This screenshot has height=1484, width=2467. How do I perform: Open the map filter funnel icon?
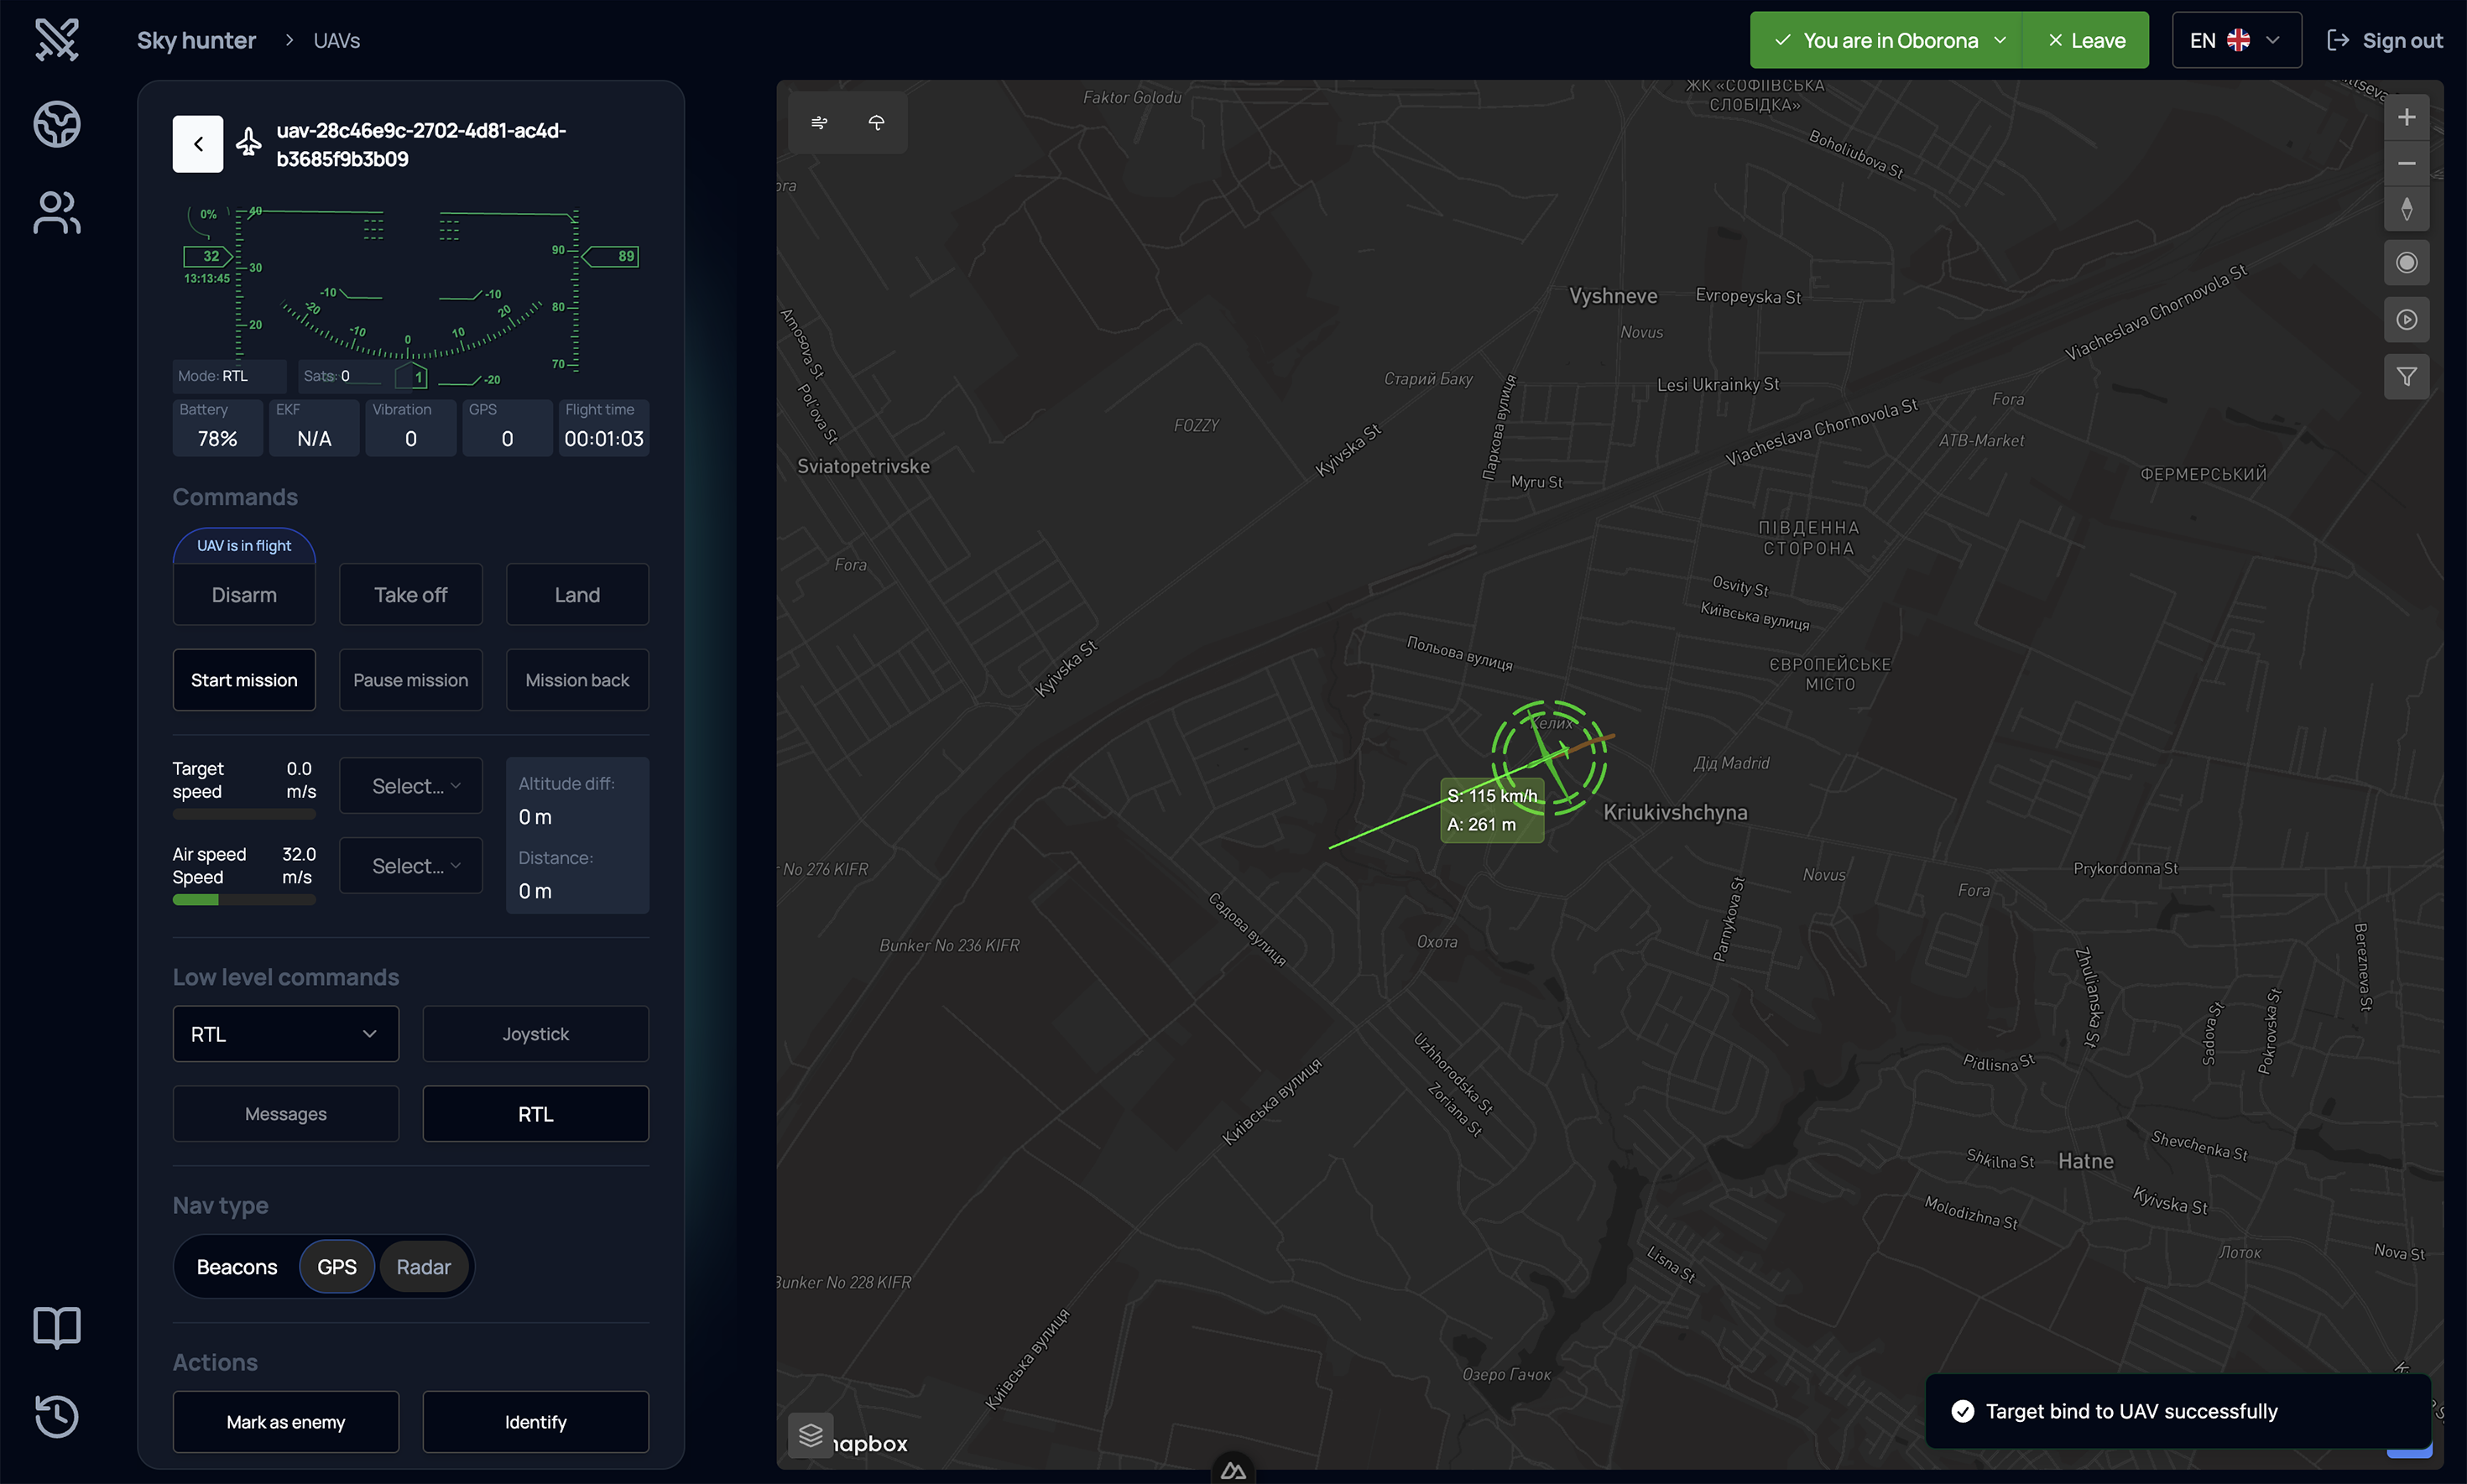[2406, 376]
